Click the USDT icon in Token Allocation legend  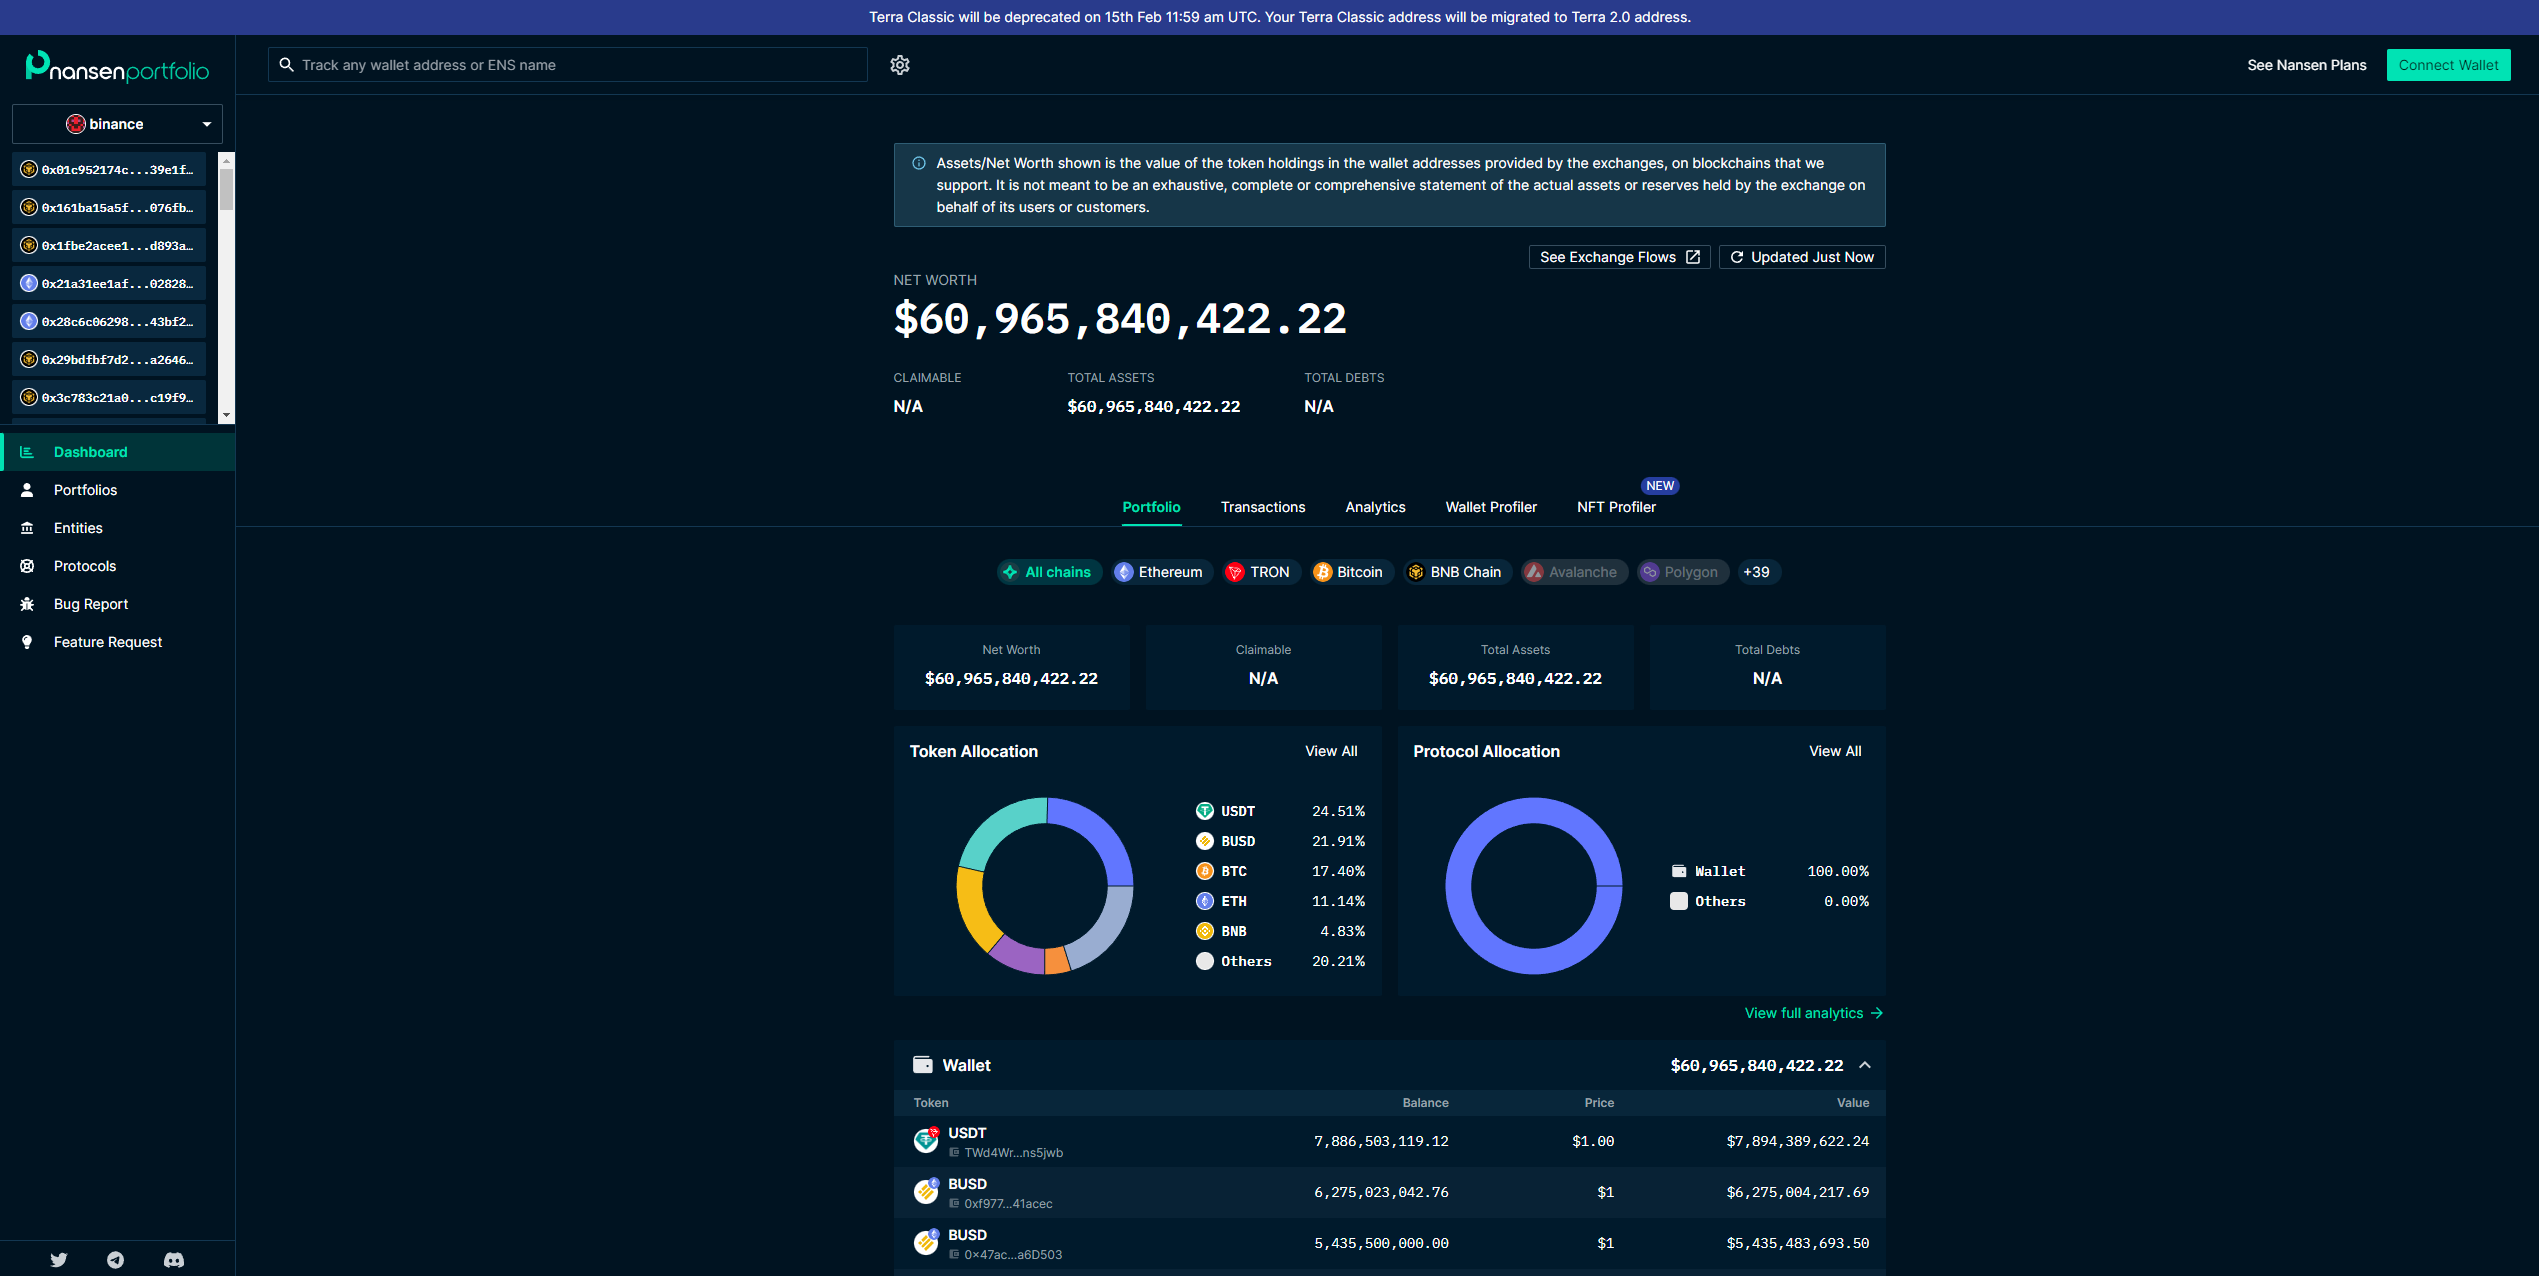click(1205, 811)
